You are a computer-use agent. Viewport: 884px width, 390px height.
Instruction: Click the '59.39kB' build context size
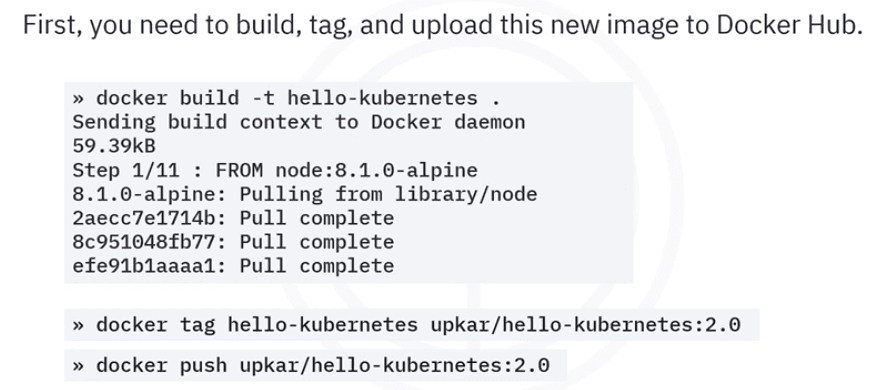coord(114,146)
